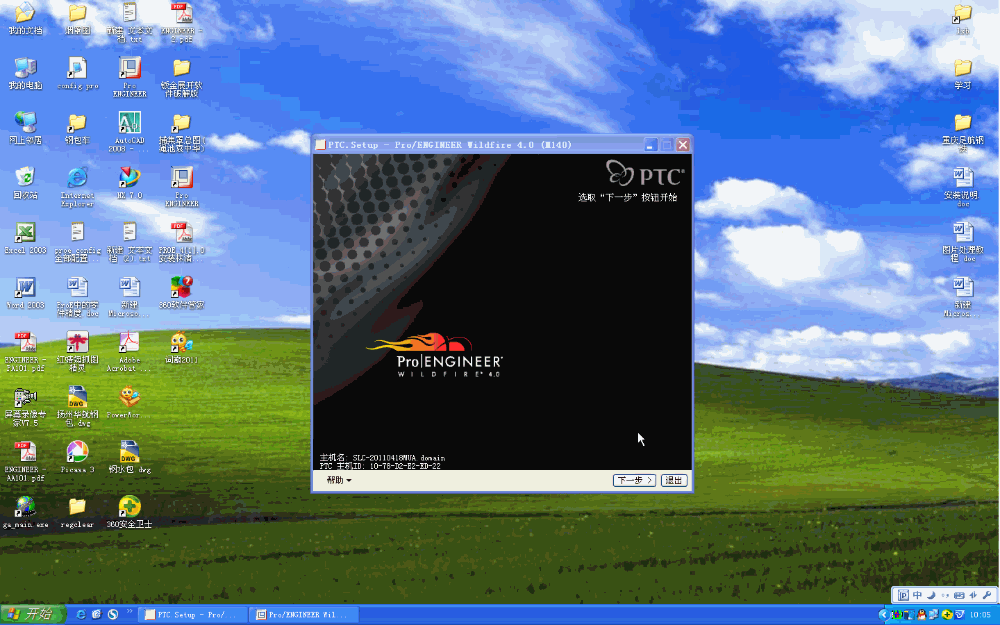Expand the Quick Launch overflow chevron
The image size is (1000, 625).
129,612
